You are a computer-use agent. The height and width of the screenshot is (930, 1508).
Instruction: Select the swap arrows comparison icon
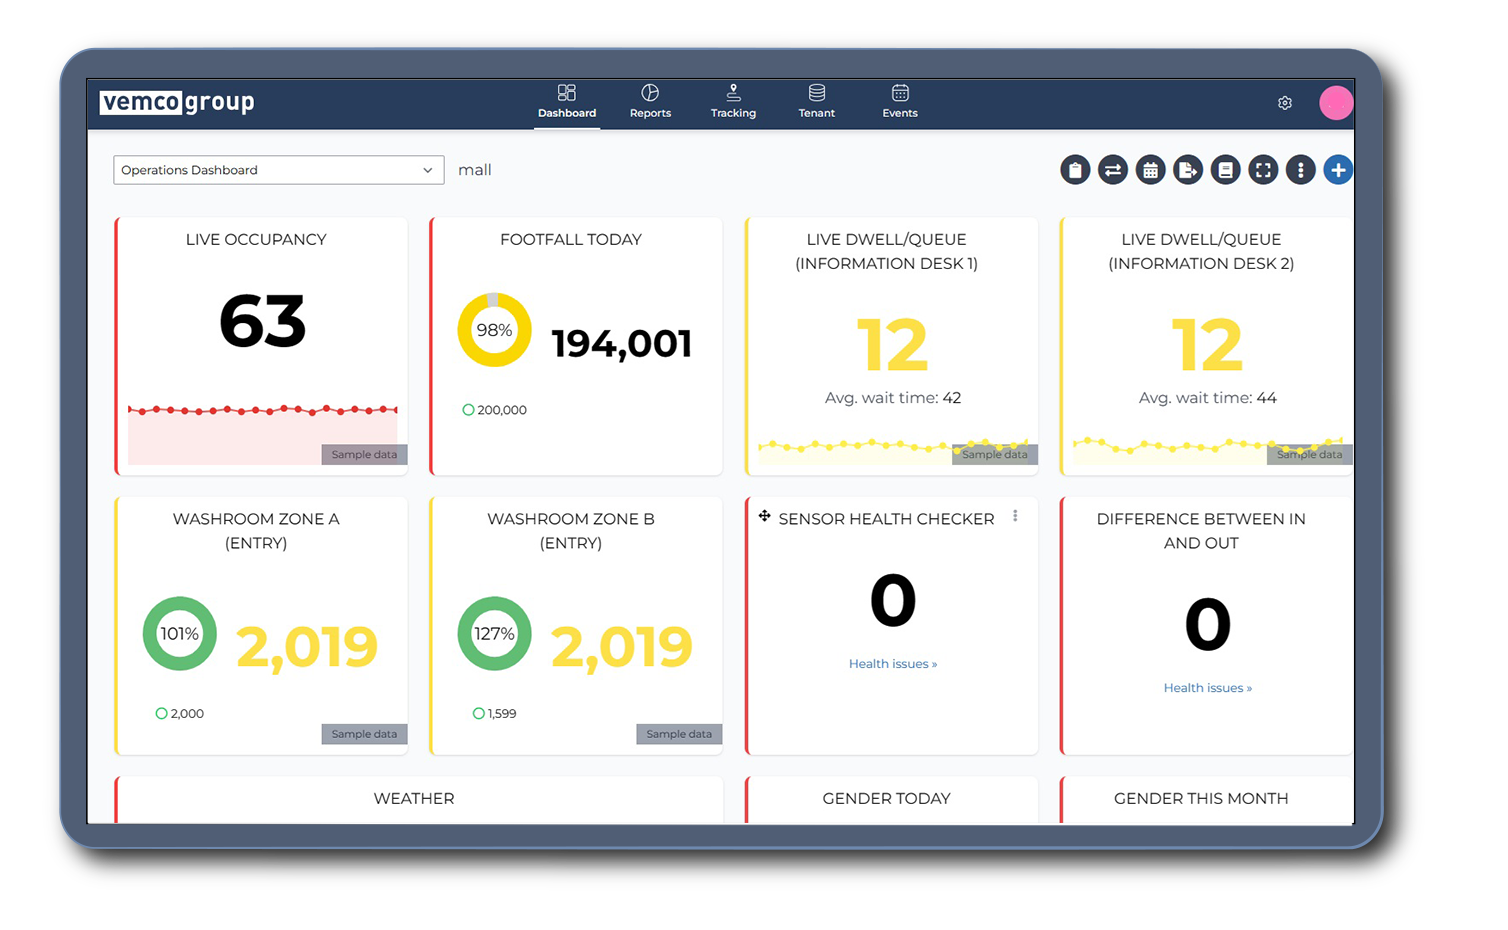[x=1113, y=170]
